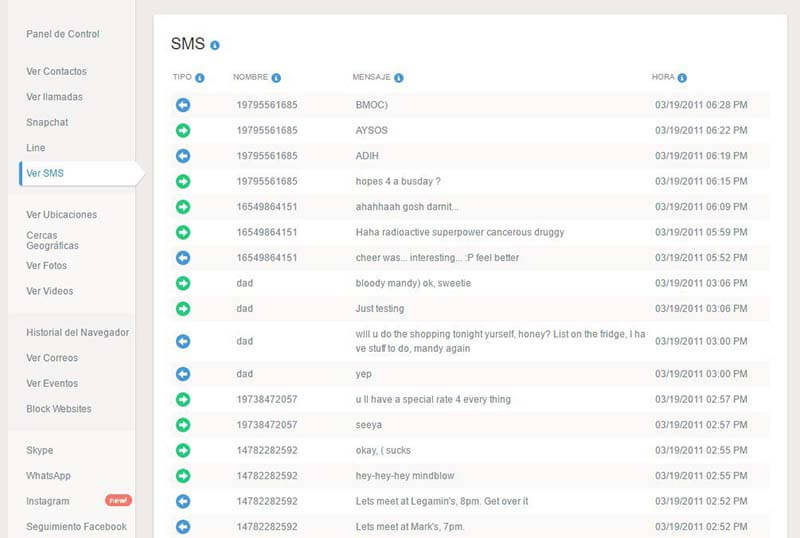Viewport: 800px width, 538px height.
Task: Open Skype section in sidebar
Action: click(x=40, y=451)
